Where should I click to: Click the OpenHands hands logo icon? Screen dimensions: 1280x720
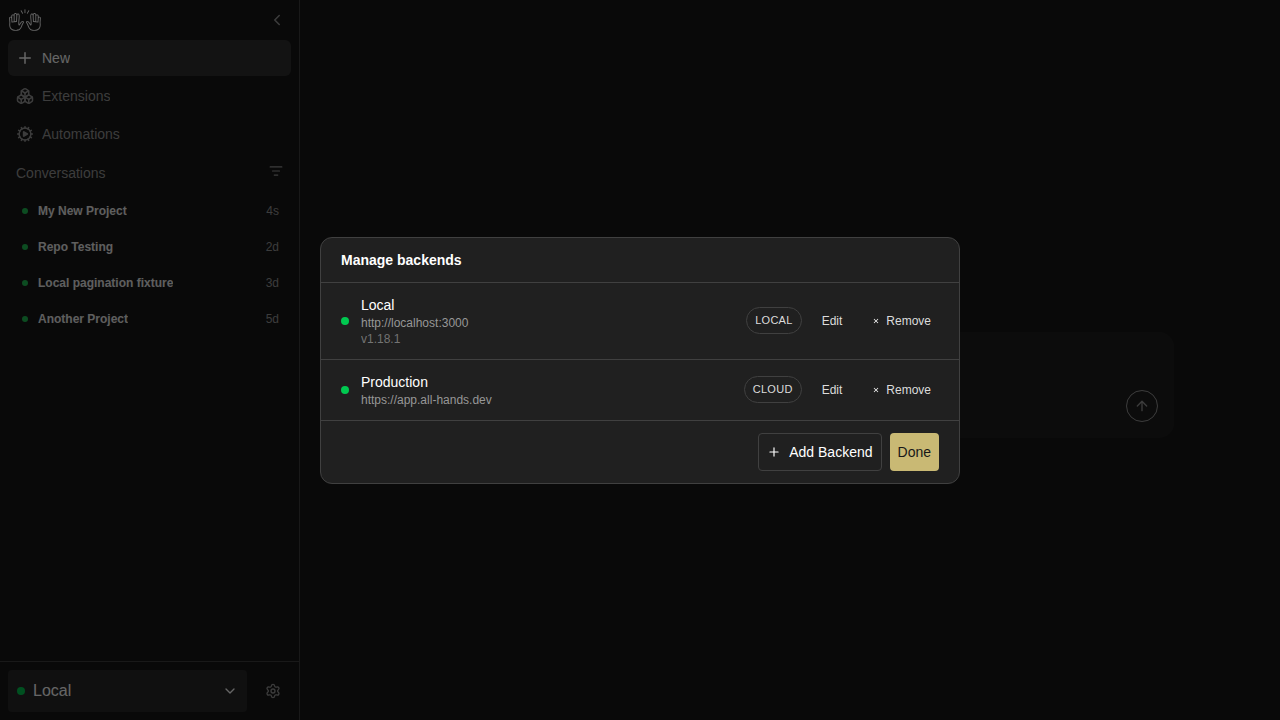pyautogui.click(x=25, y=20)
